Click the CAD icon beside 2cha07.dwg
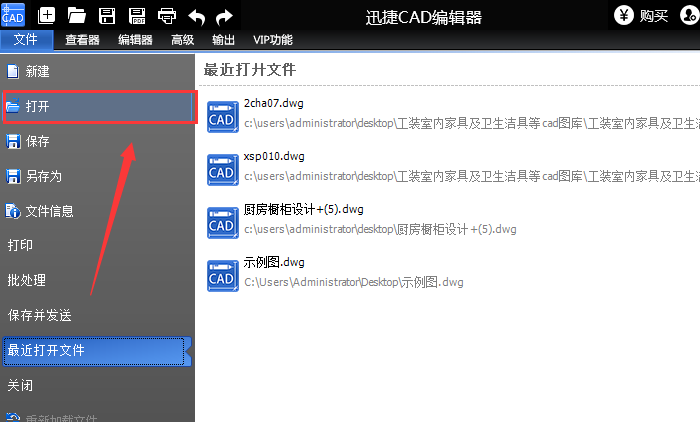This screenshot has width=700, height=422. (x=222, y=117)
